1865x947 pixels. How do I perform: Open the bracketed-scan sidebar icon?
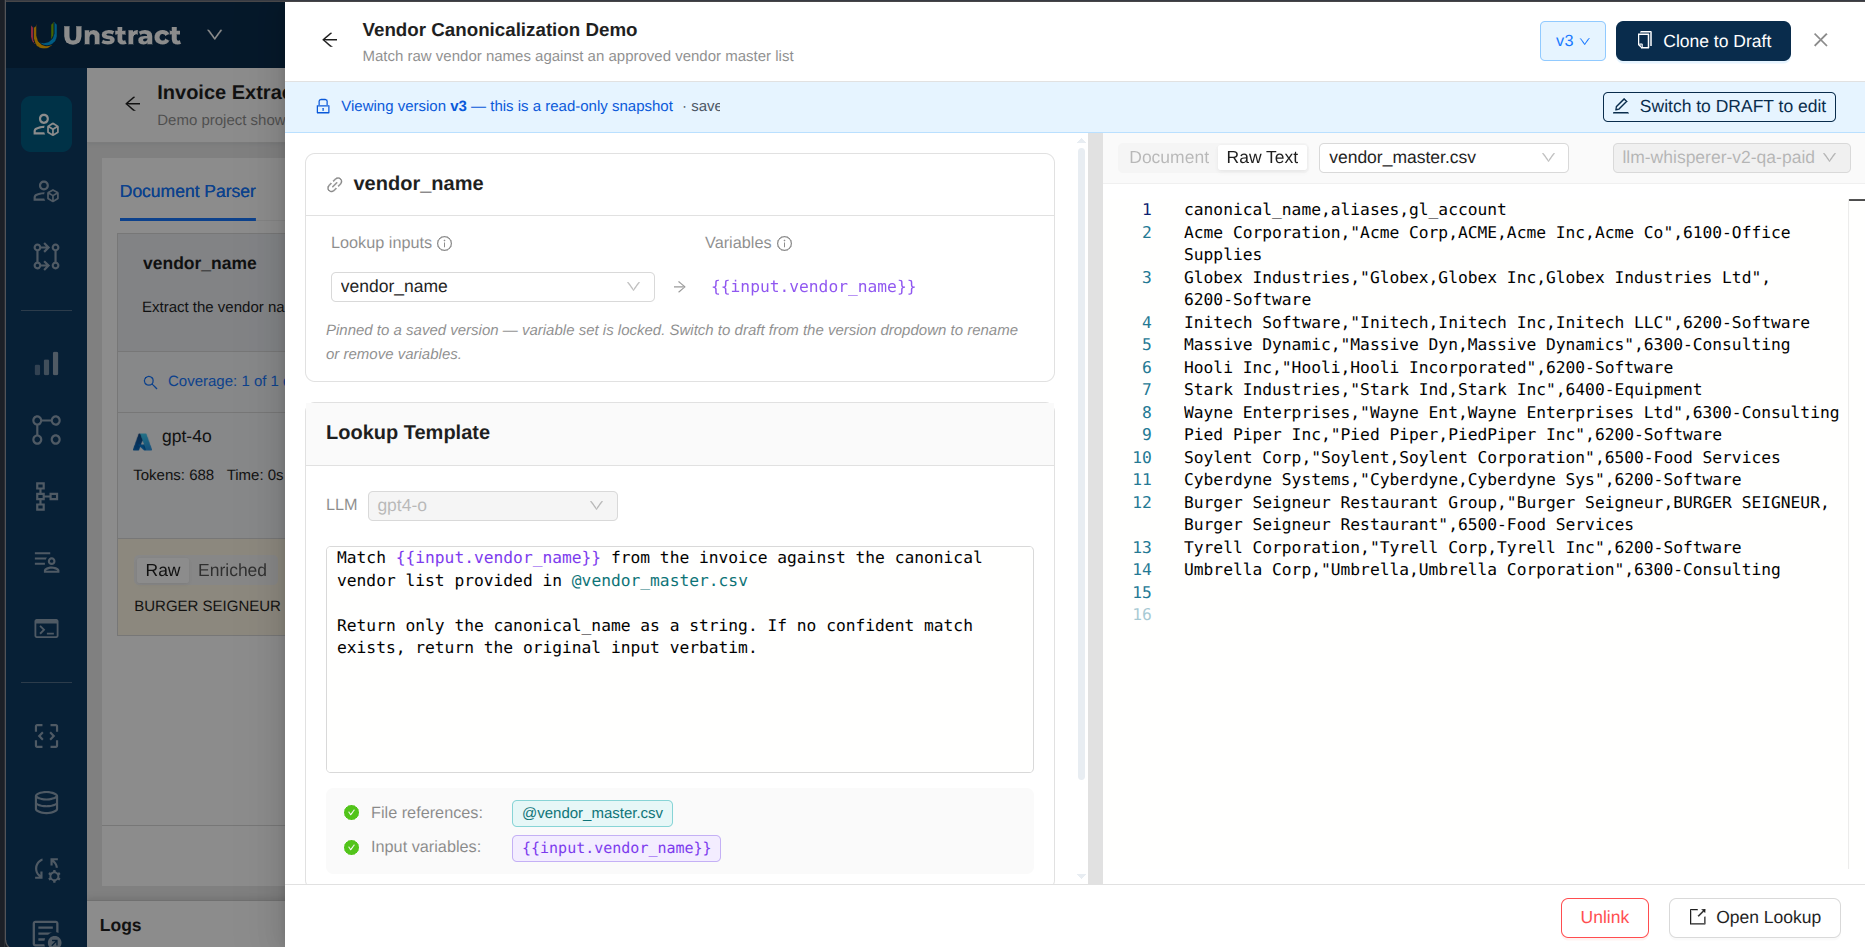[x=46, y=736]
